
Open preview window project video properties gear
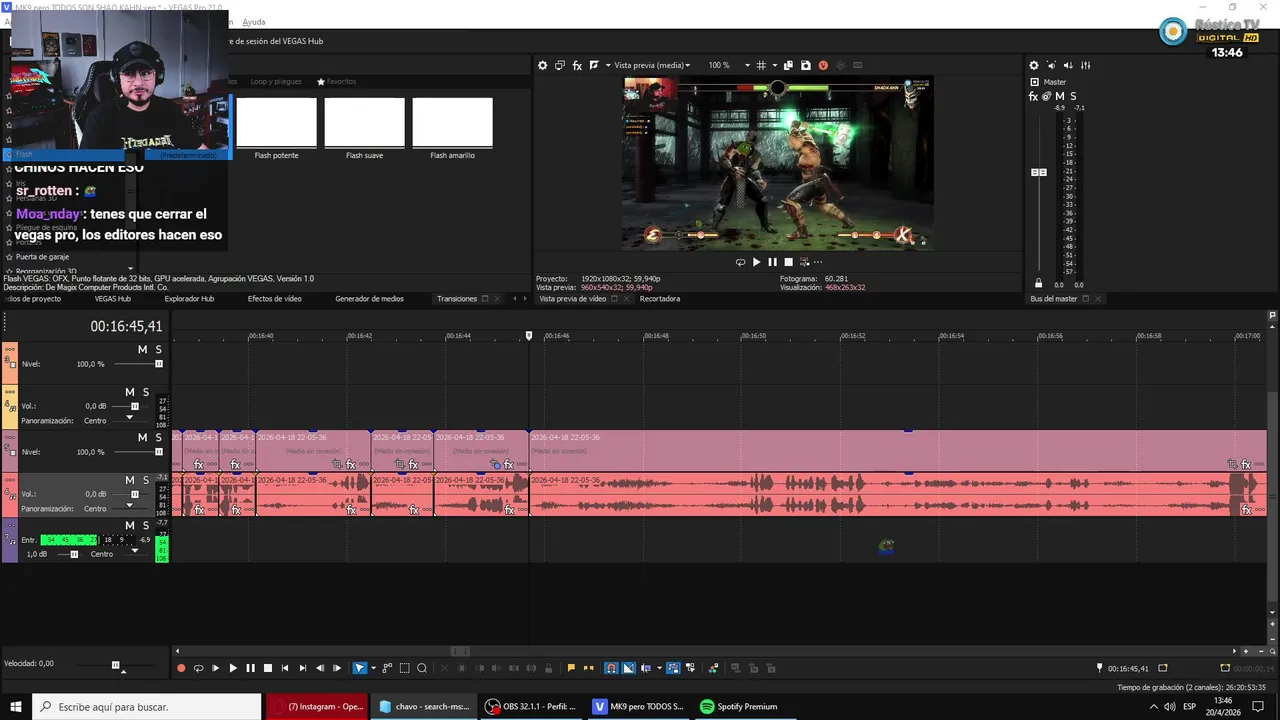[x=543, y=65]
